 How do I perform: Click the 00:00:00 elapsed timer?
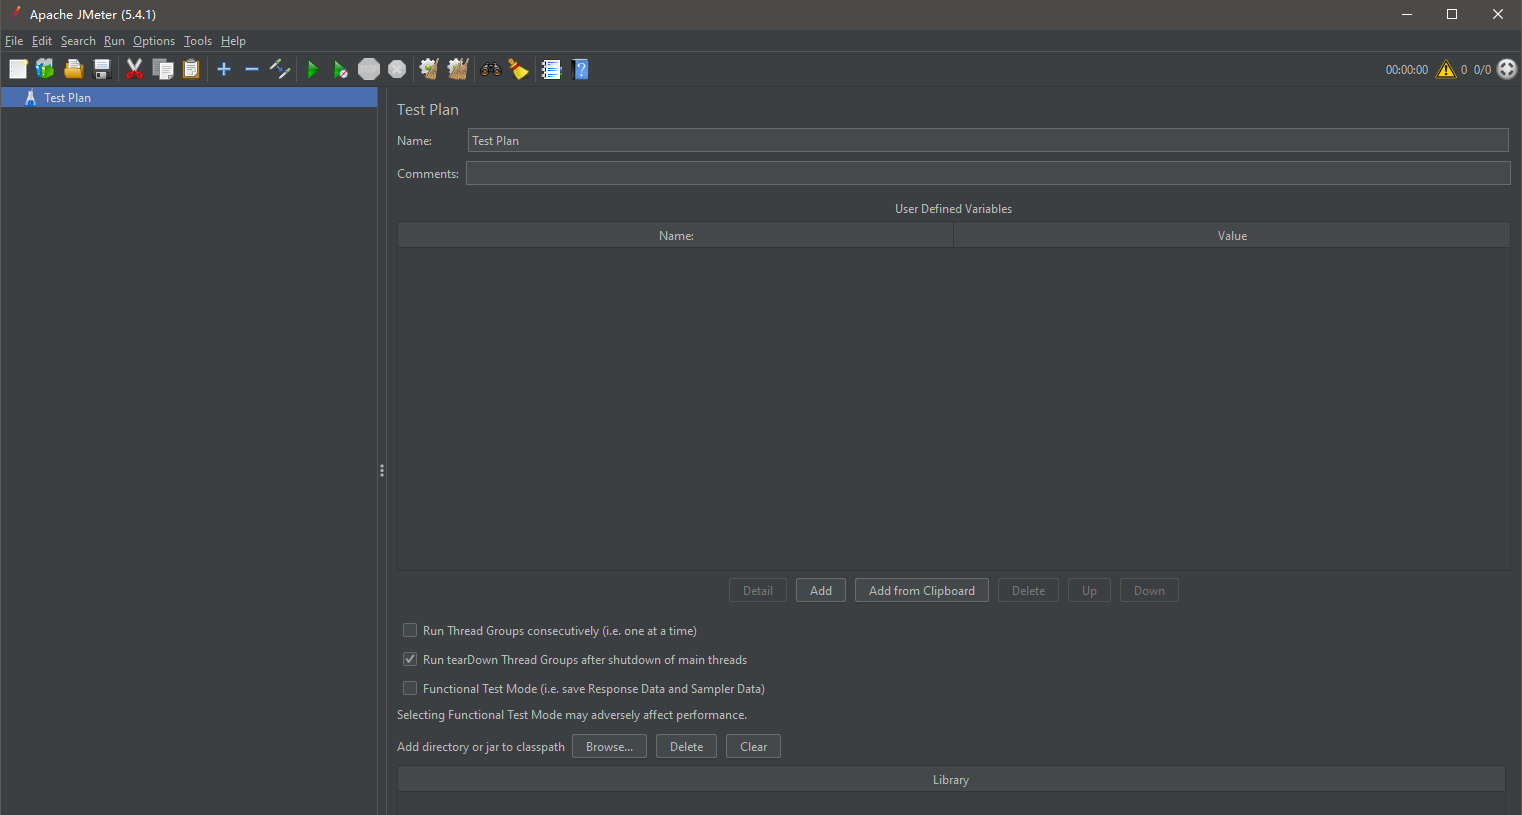pos(1406,70)
